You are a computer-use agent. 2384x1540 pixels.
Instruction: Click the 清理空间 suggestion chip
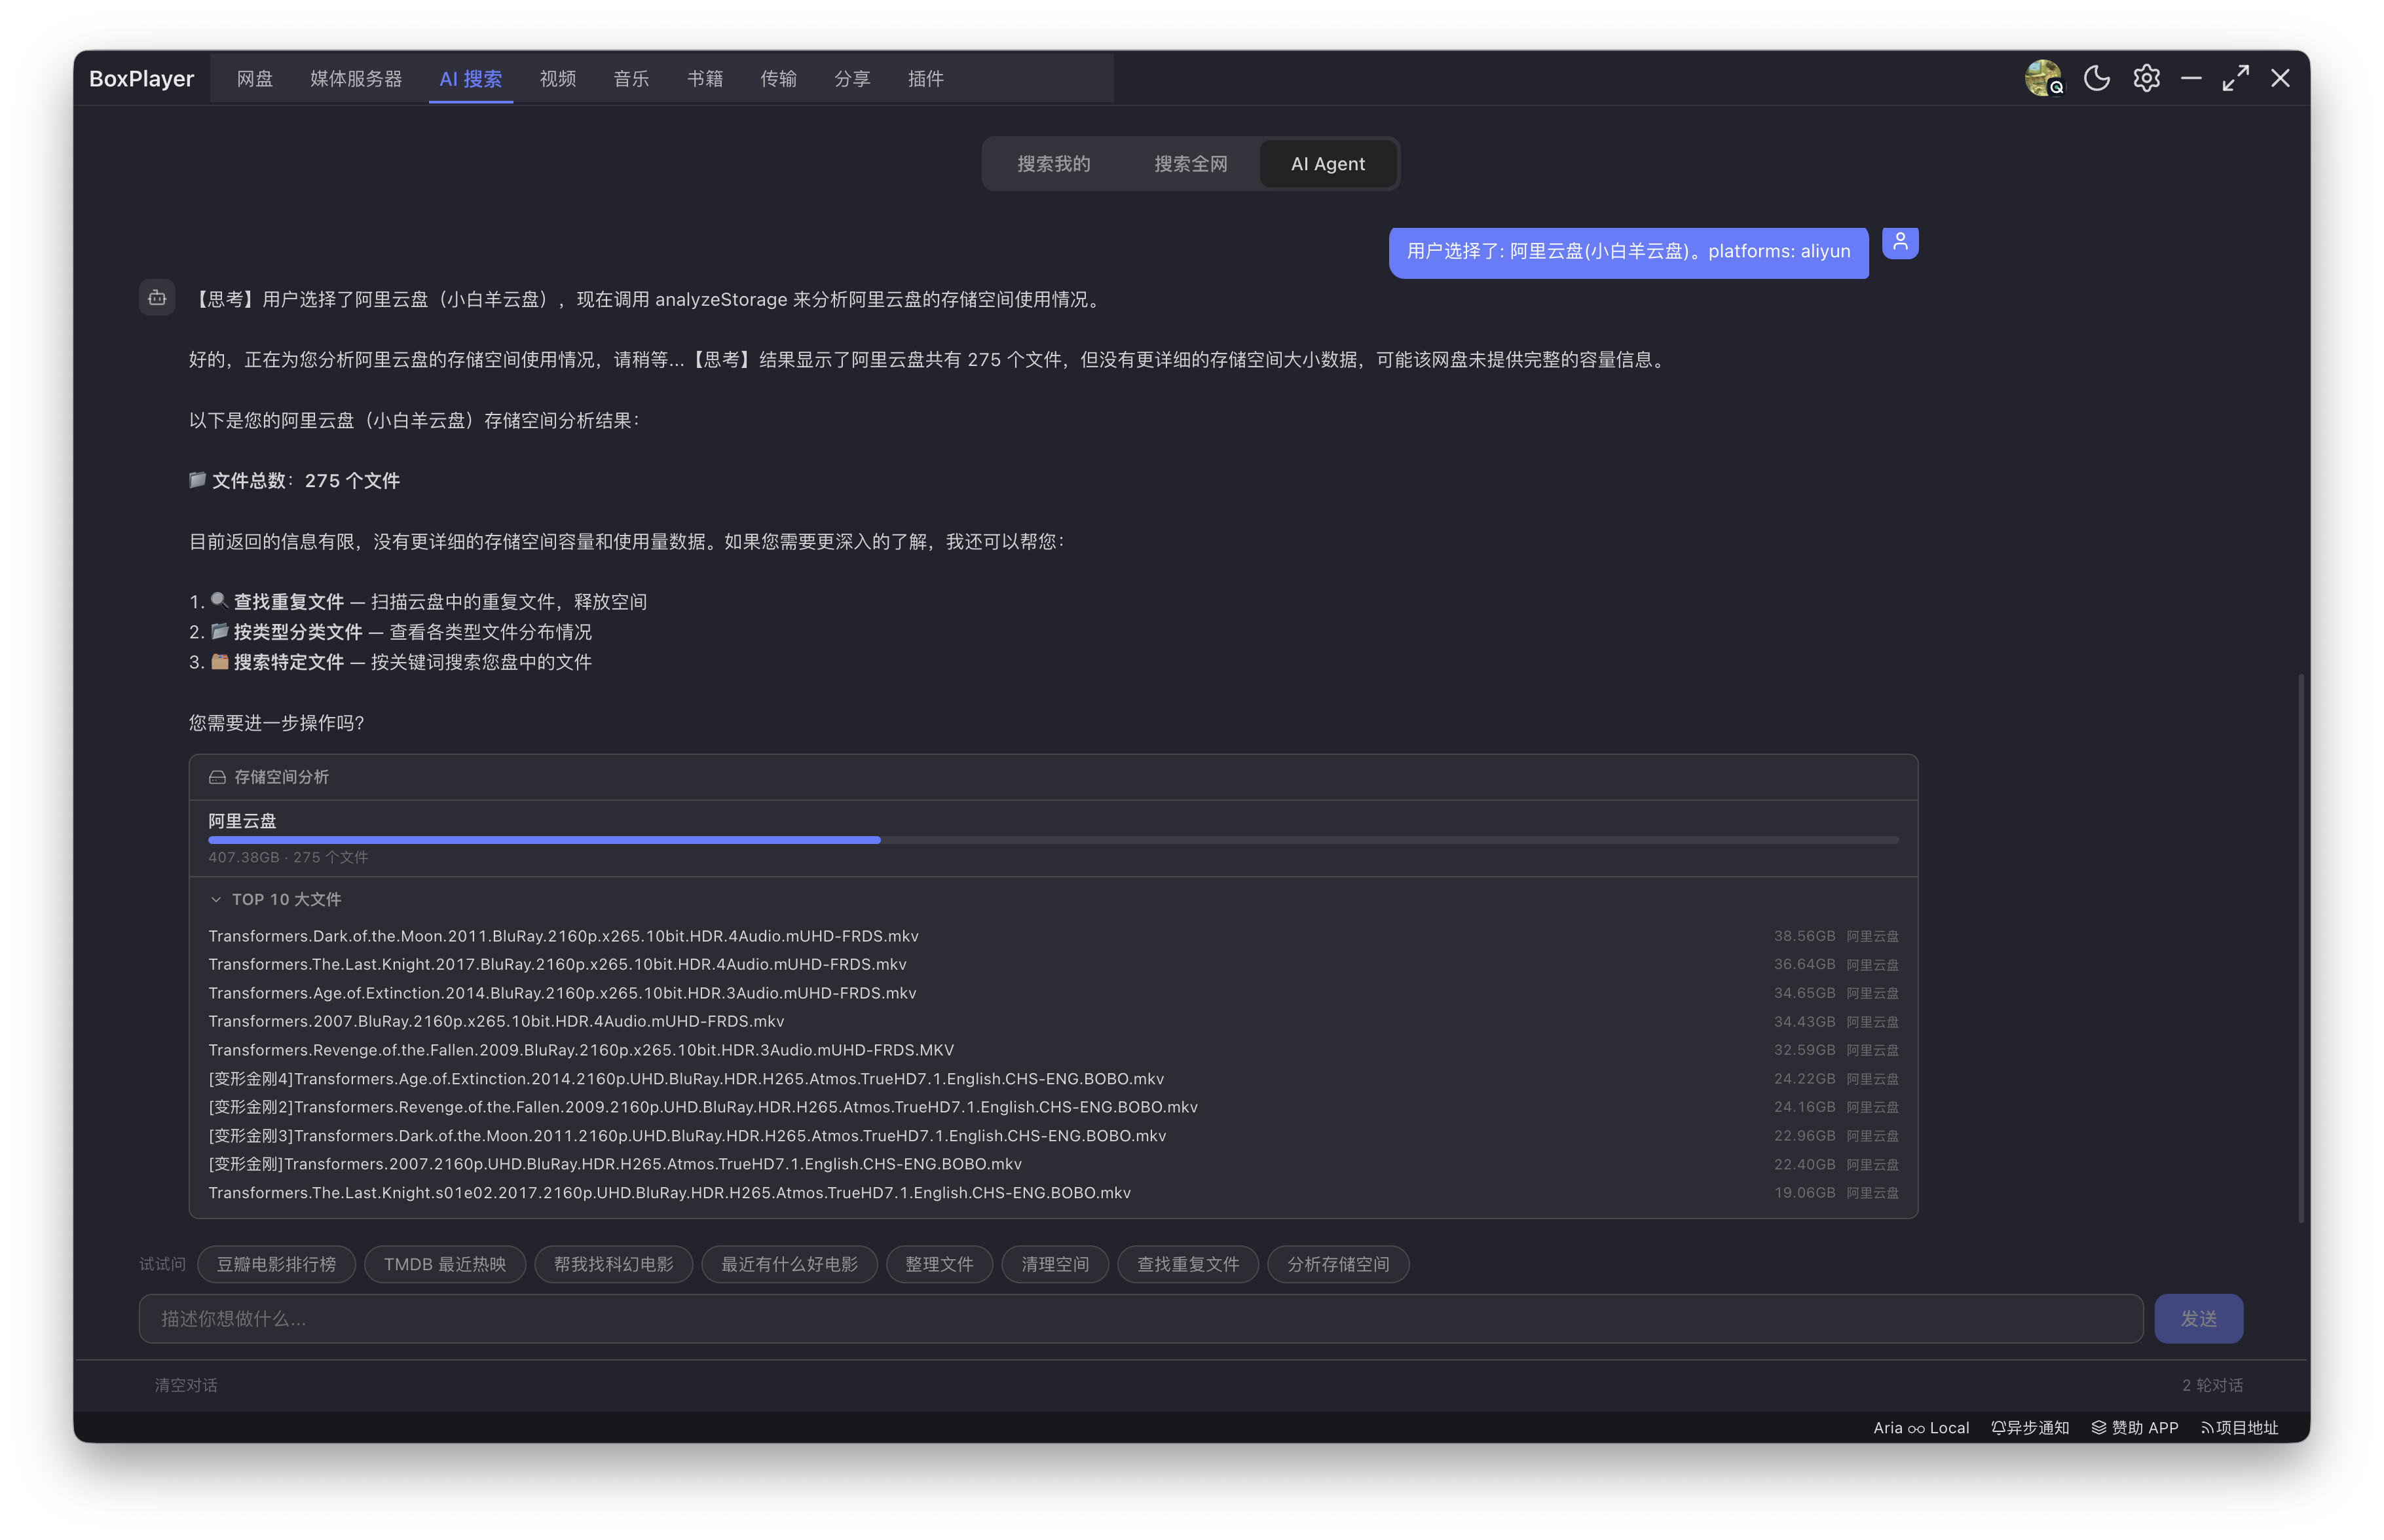(x=1055, y=1264)
